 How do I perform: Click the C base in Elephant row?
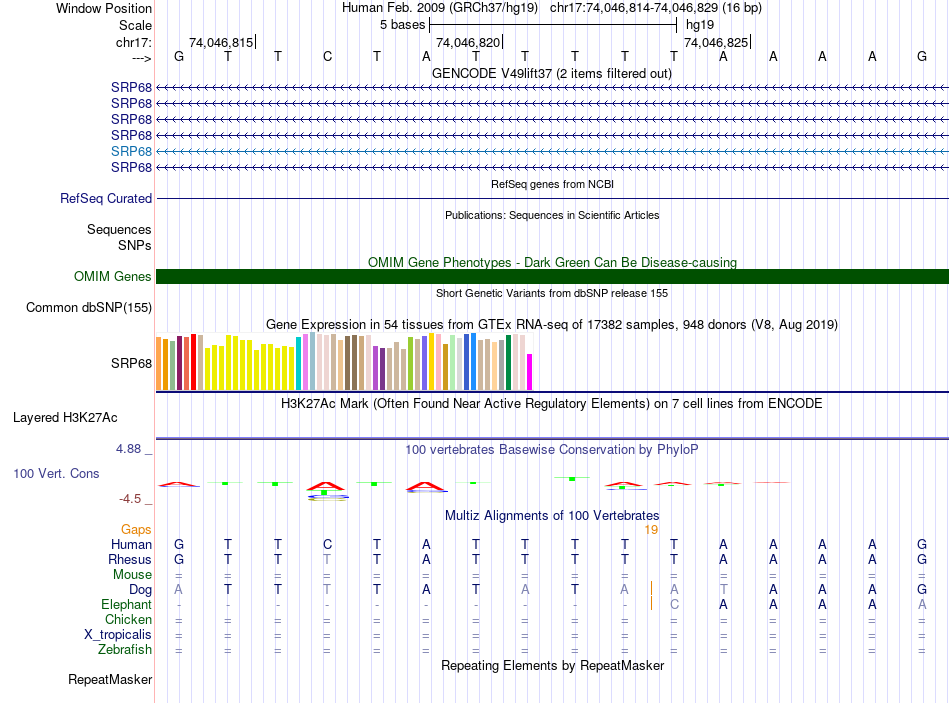[674, 604]
